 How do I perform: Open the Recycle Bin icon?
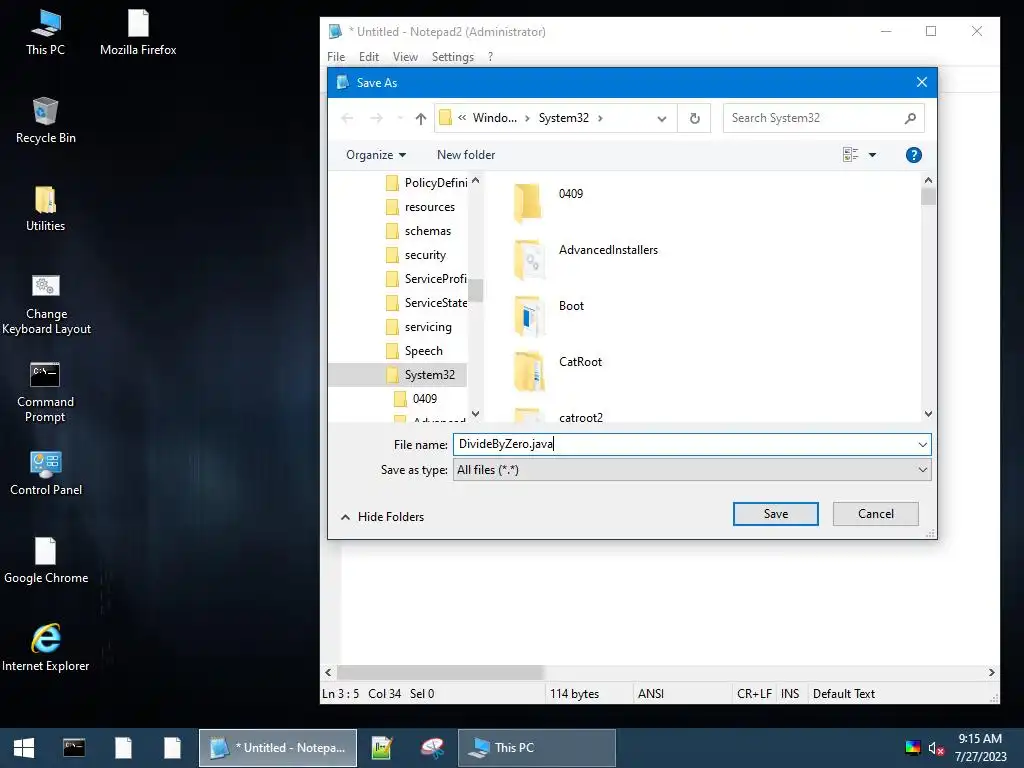(x=45, y=121)
